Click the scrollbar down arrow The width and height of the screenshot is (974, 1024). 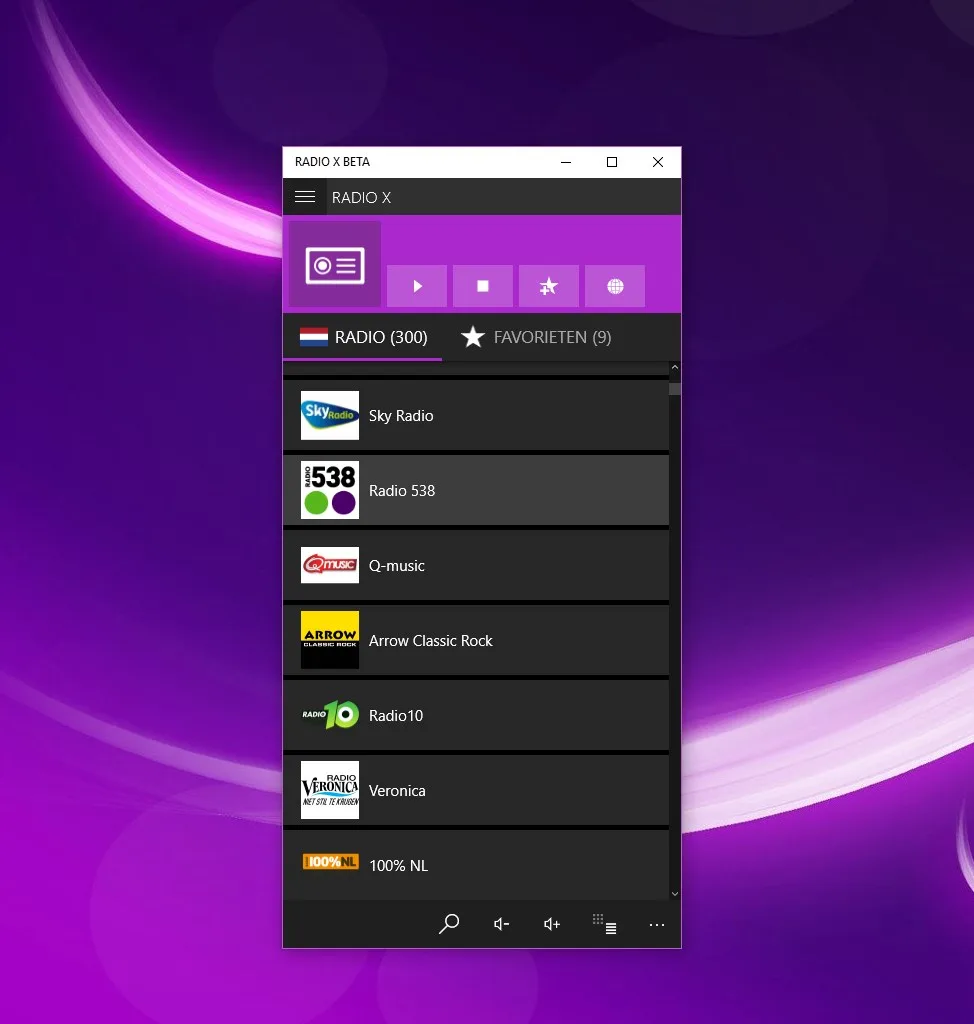[675, 893]
